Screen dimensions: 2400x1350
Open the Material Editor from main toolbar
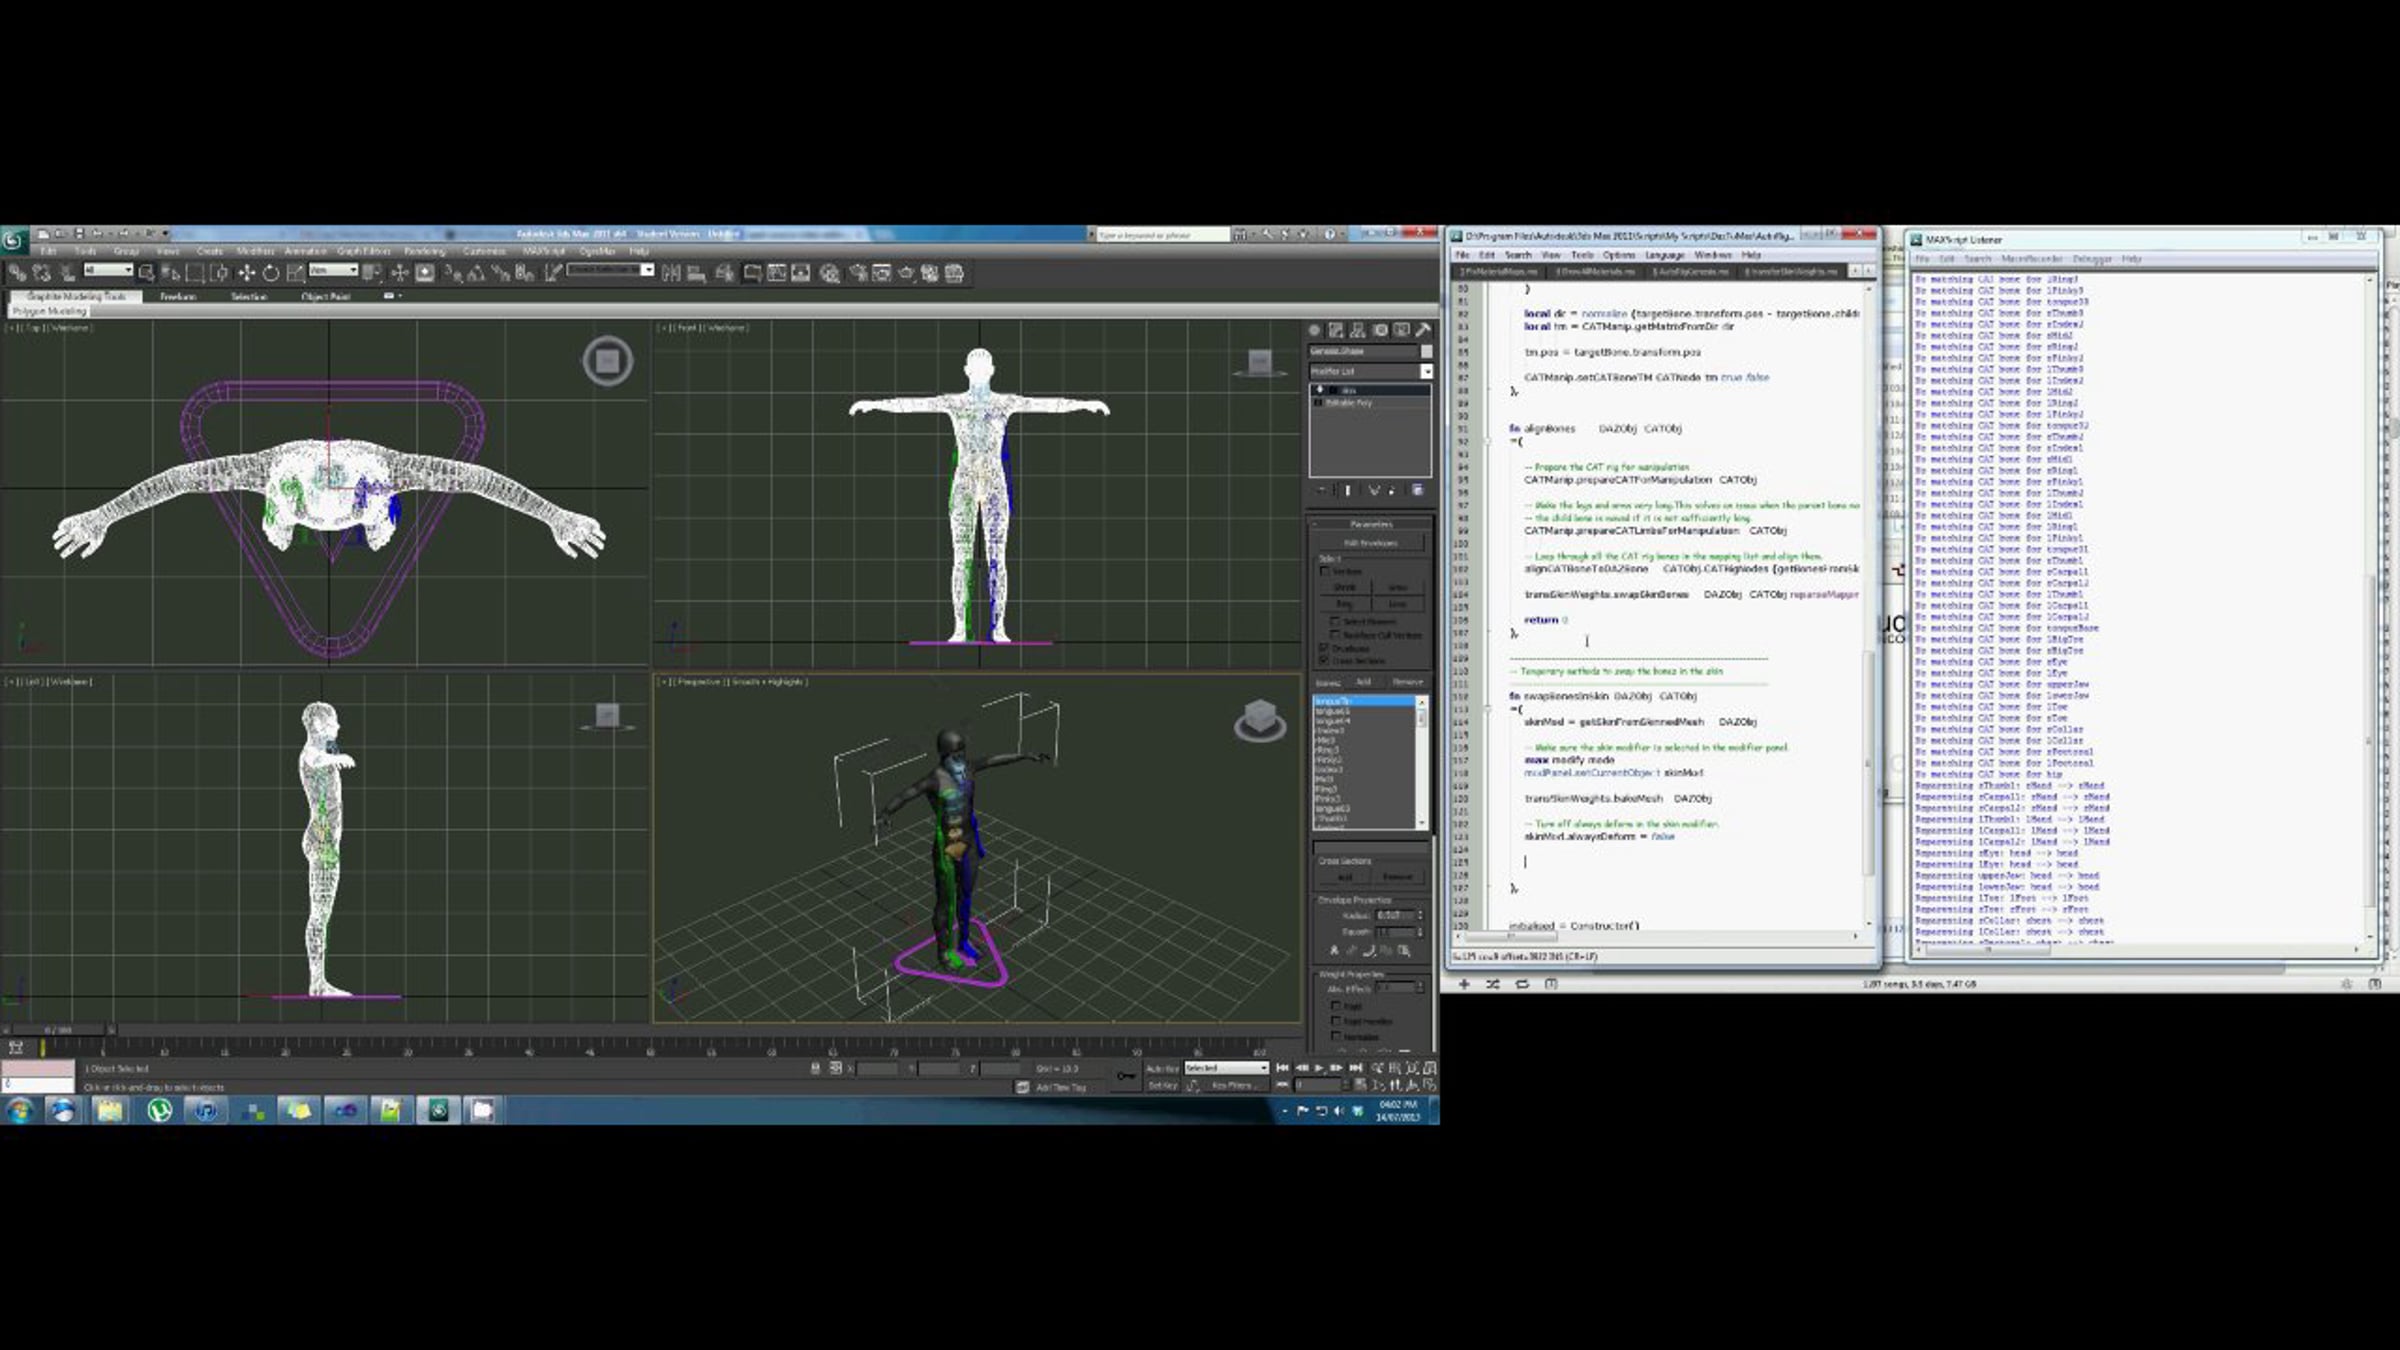[829, 273]
